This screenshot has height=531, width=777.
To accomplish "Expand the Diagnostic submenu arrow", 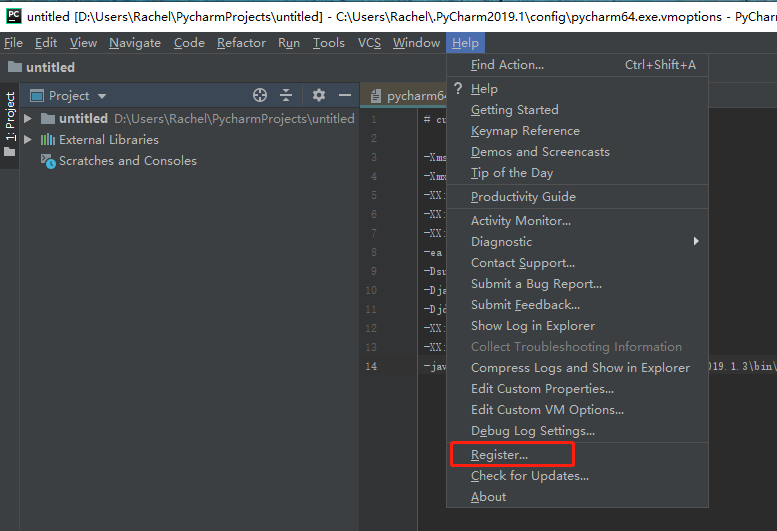I will (696, 241).
